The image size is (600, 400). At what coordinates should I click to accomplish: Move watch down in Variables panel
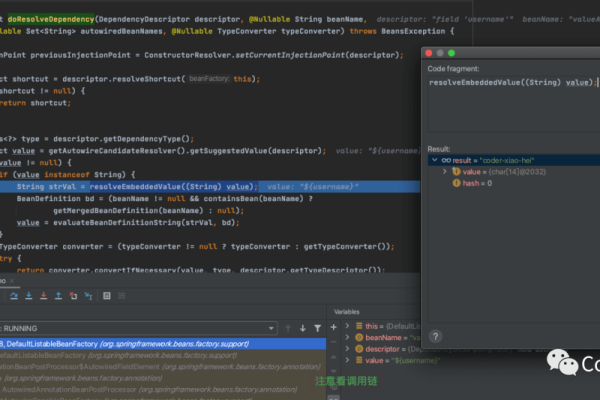(x=334, y=371)
